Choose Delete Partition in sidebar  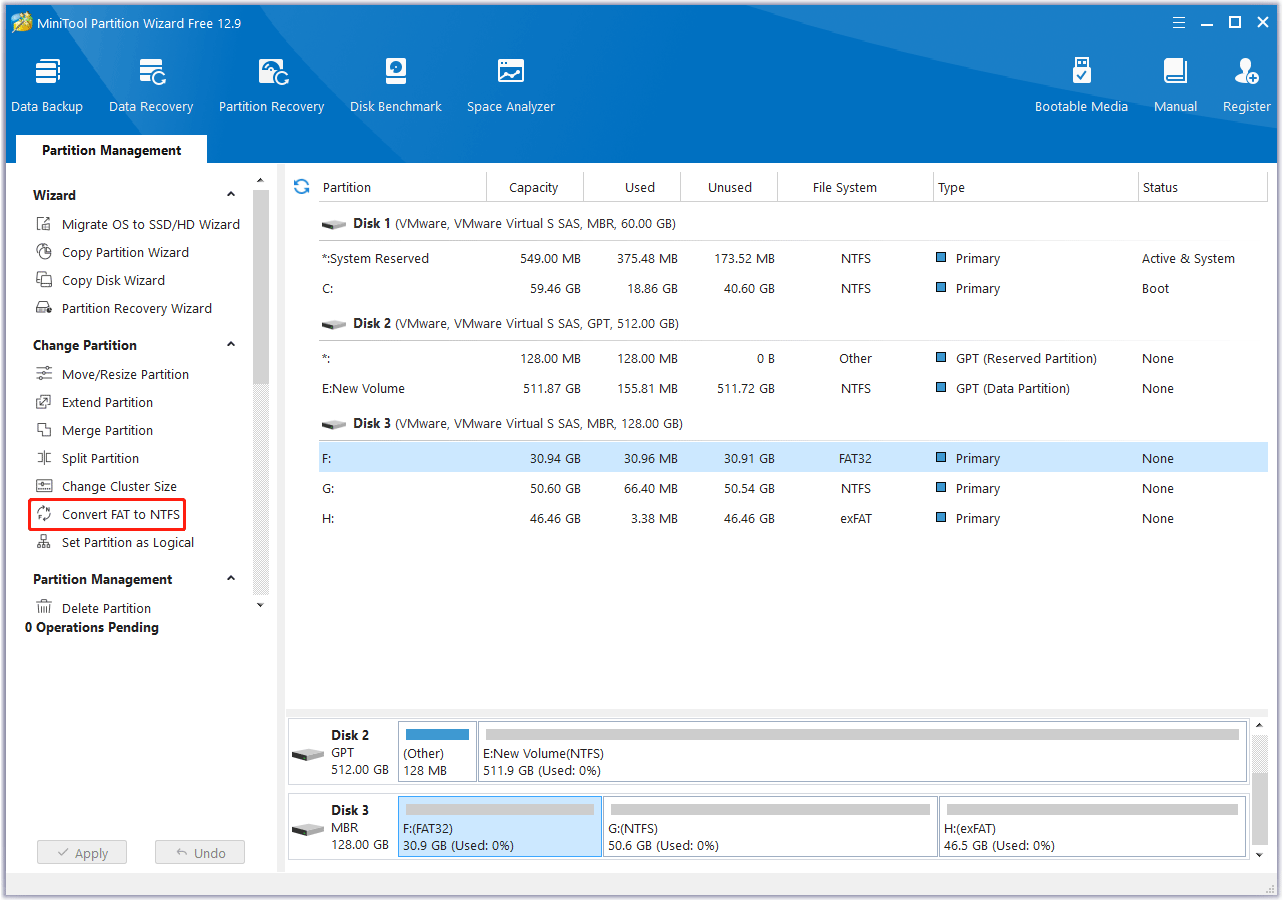(93, 608)
